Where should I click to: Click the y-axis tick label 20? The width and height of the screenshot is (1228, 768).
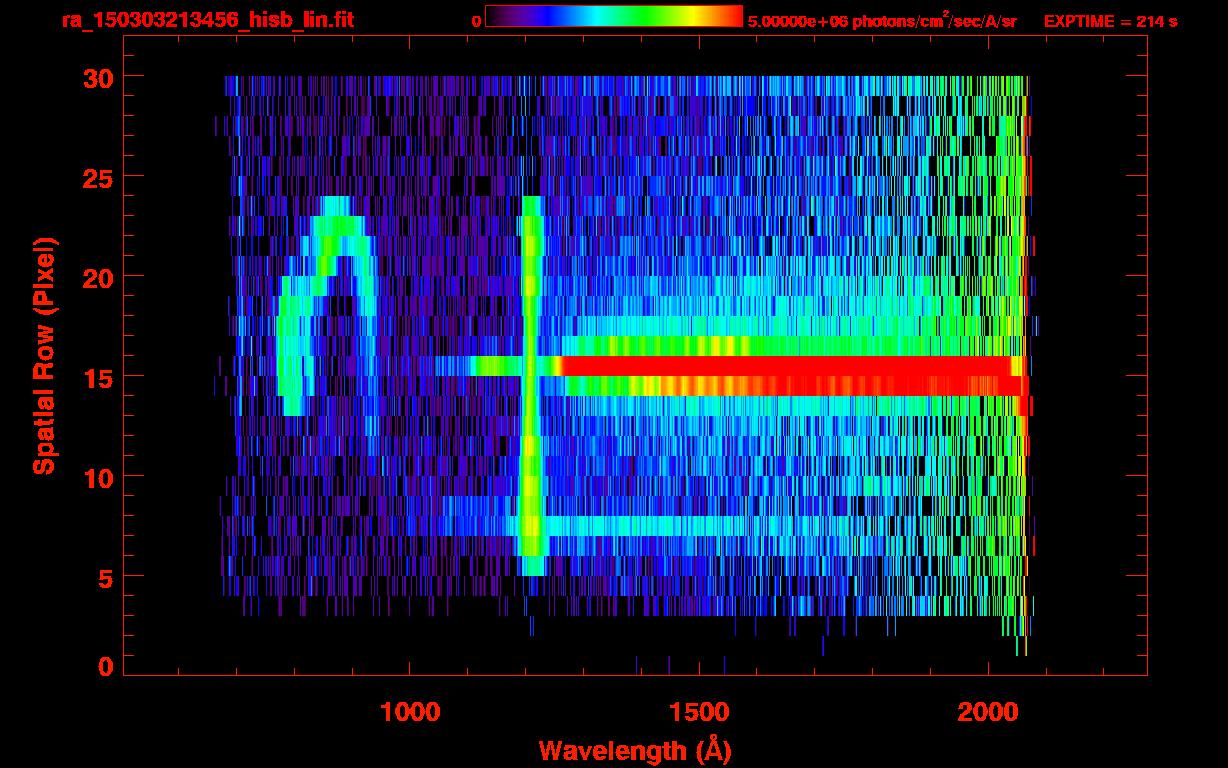pyautogui.click(x=96, y=277)
